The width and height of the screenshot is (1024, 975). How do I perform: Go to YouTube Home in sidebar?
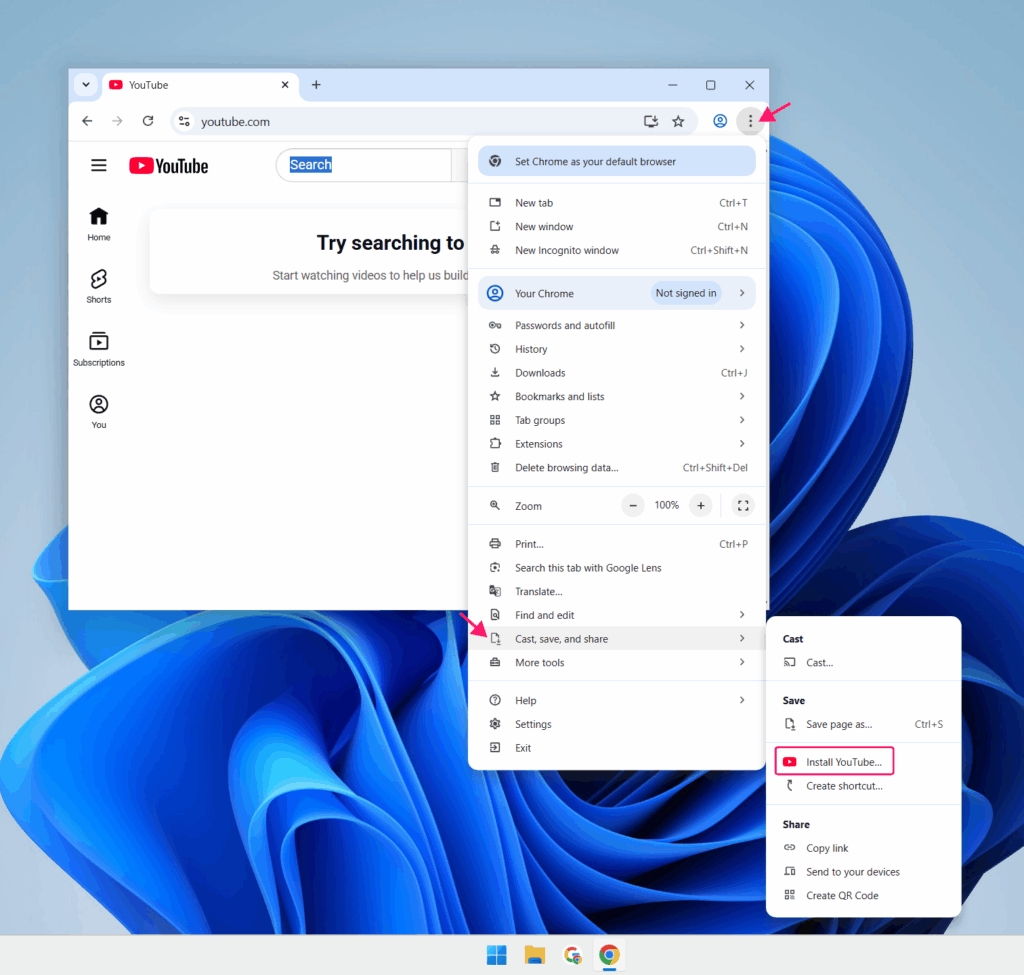(99, 224)
